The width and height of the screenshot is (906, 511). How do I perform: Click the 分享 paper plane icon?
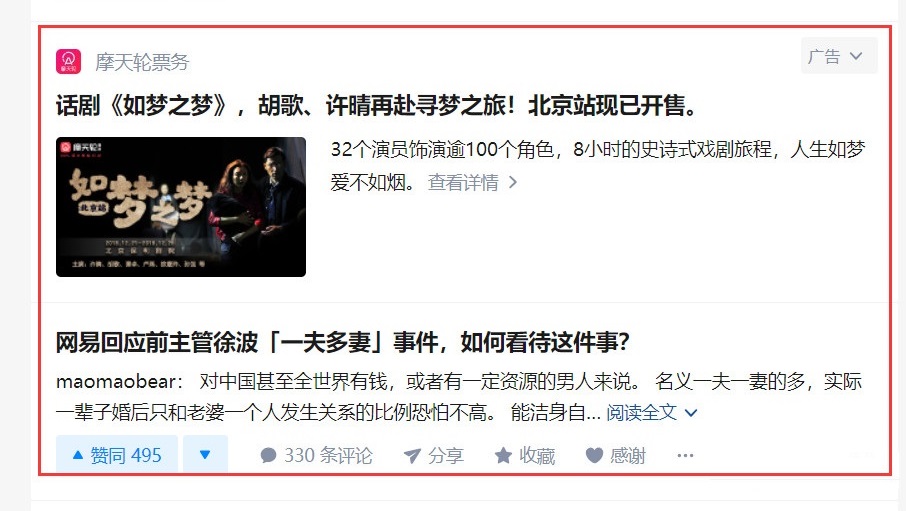point(412,456)
